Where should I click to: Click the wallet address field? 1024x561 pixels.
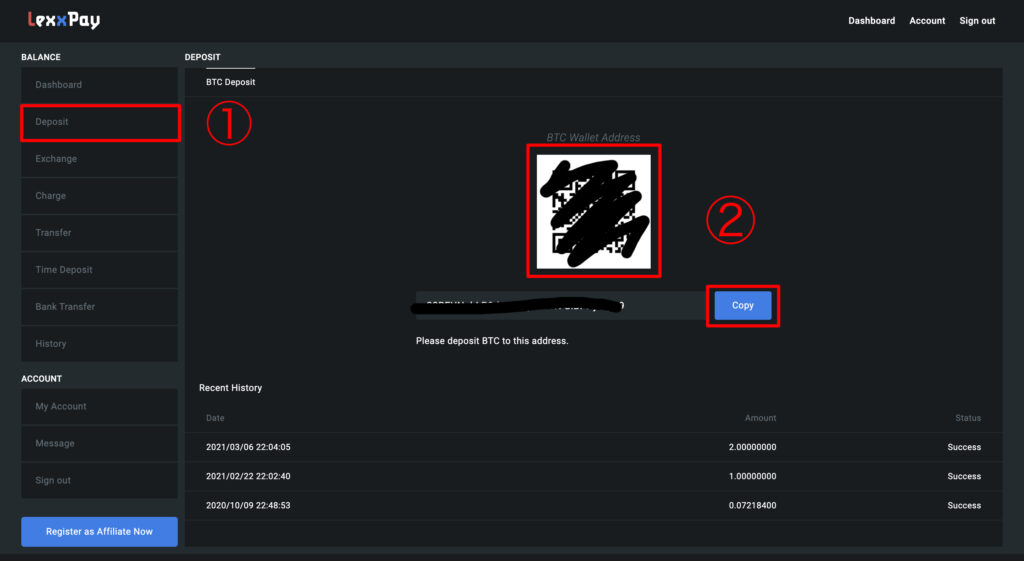pyautogui.click(x=560, y=306)
